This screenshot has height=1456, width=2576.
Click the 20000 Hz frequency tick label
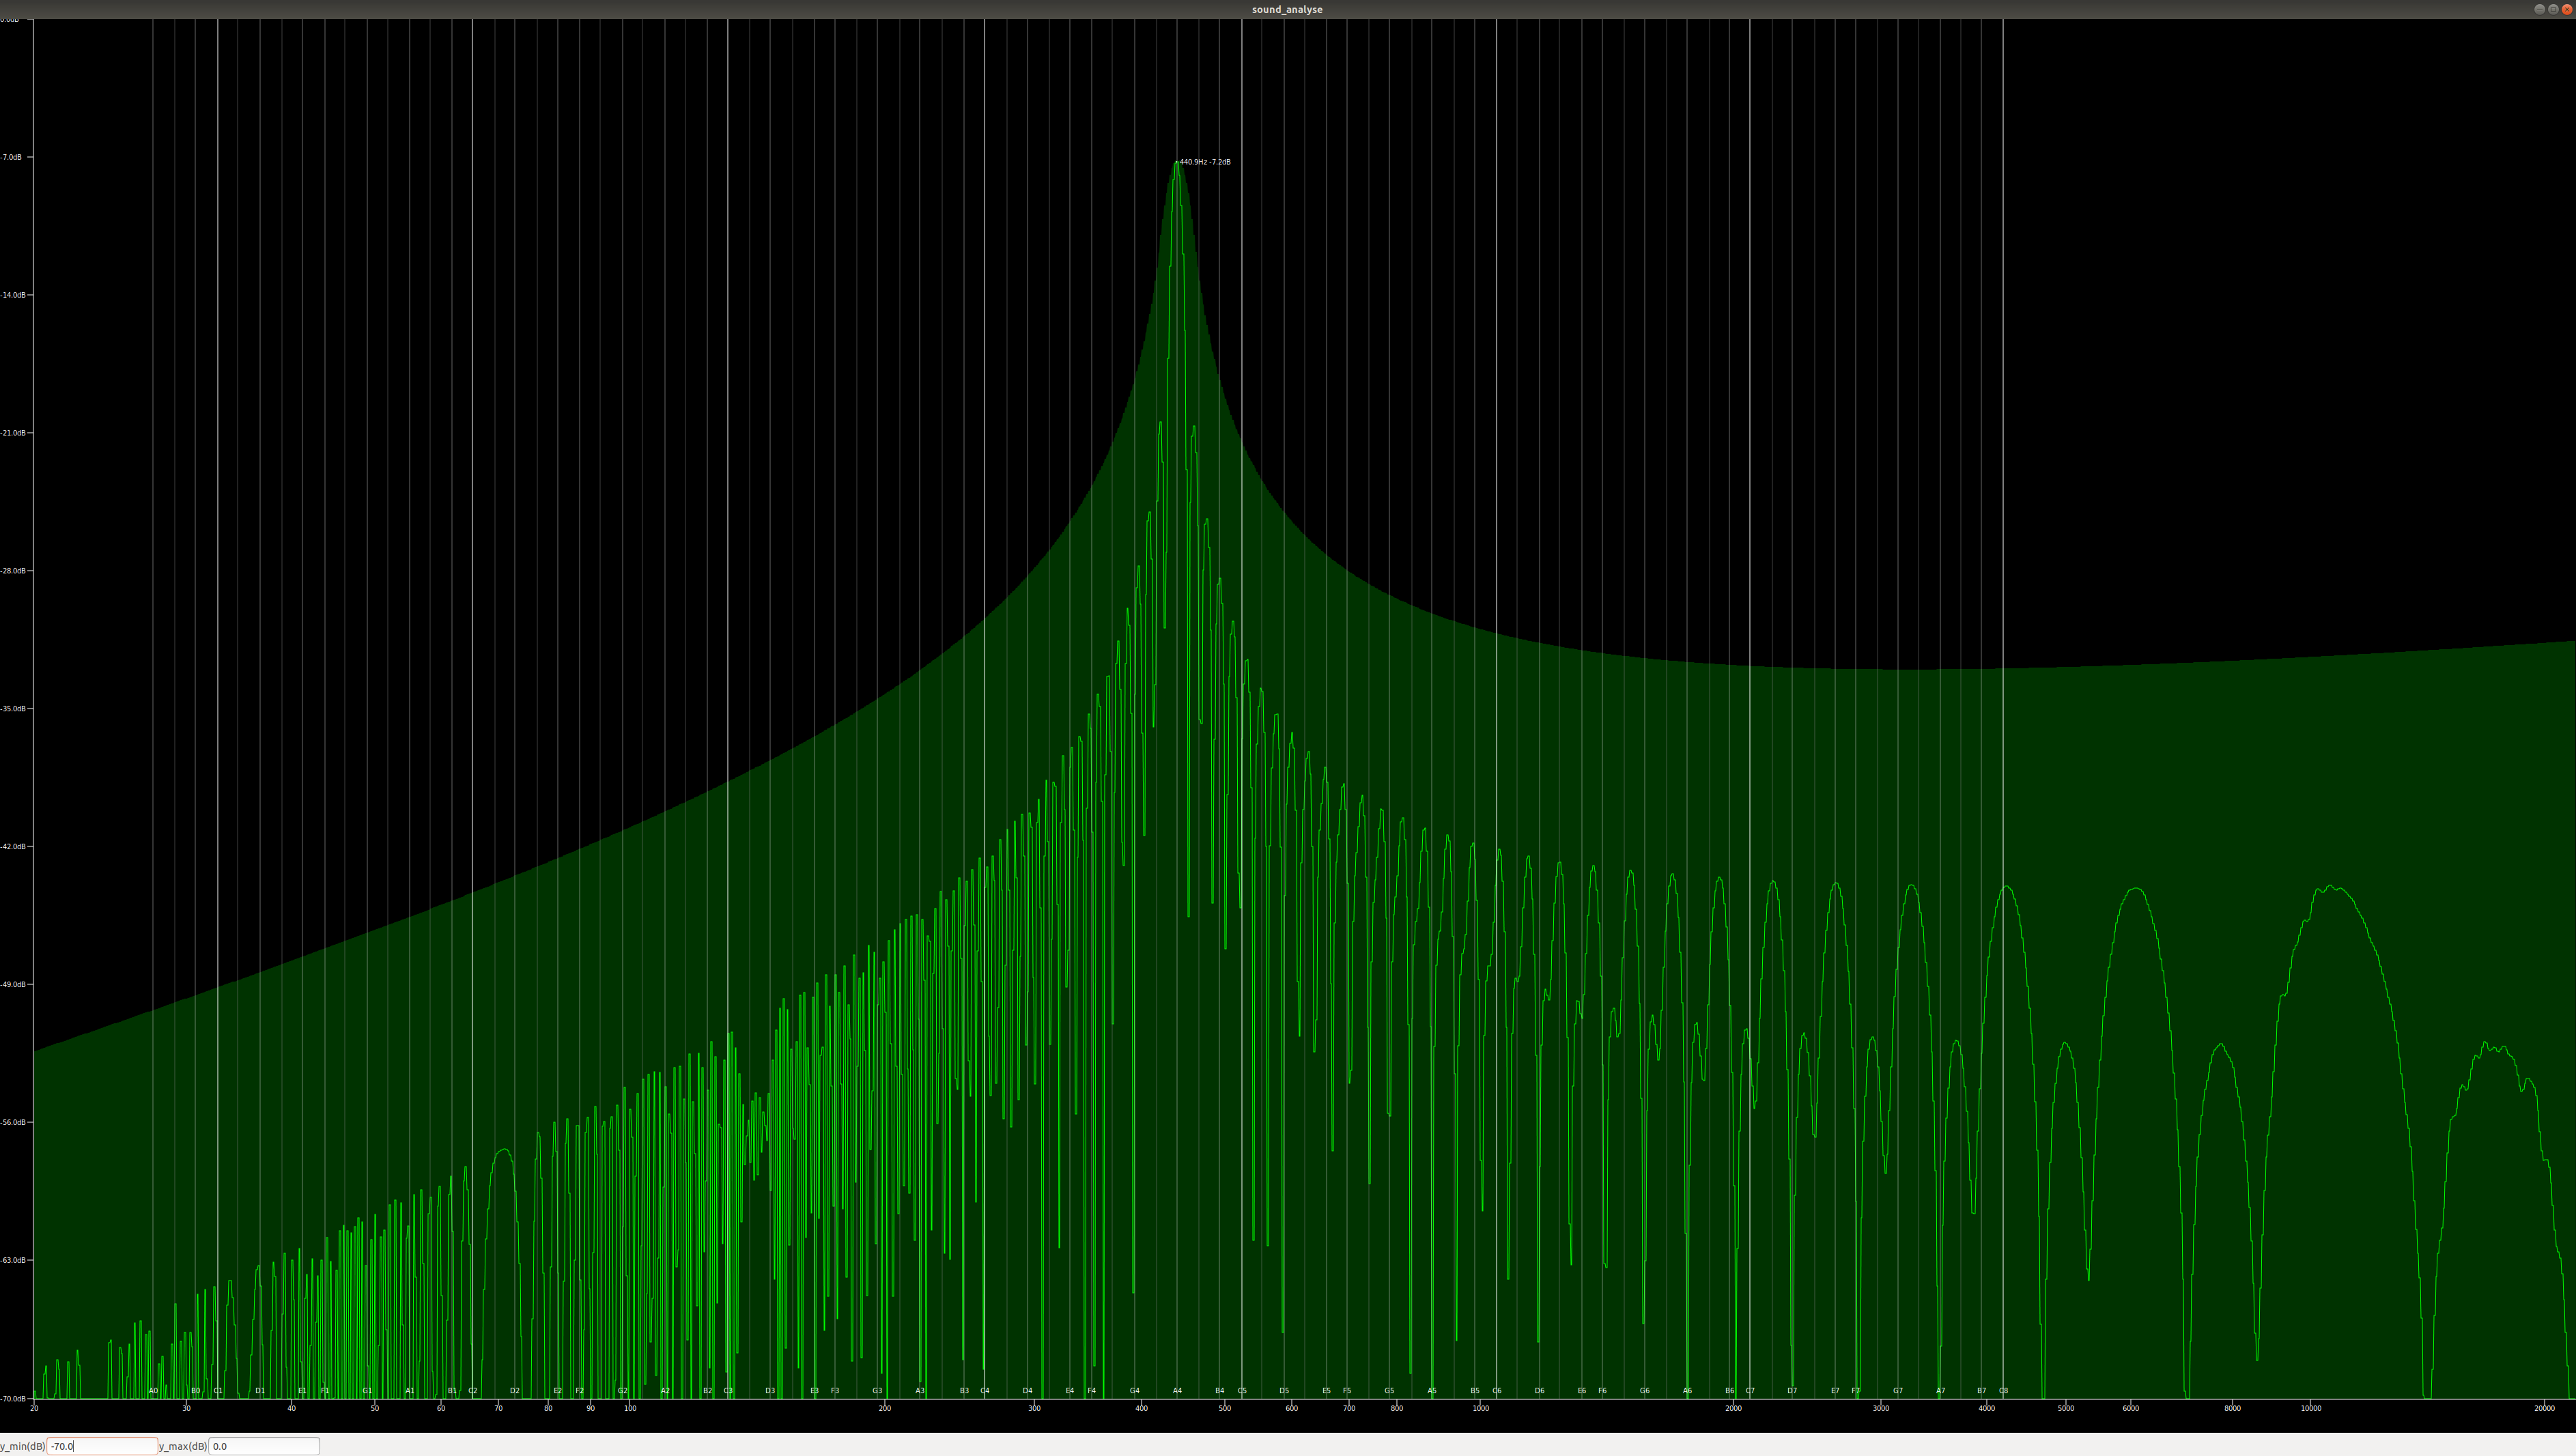pos(2544,1408)
